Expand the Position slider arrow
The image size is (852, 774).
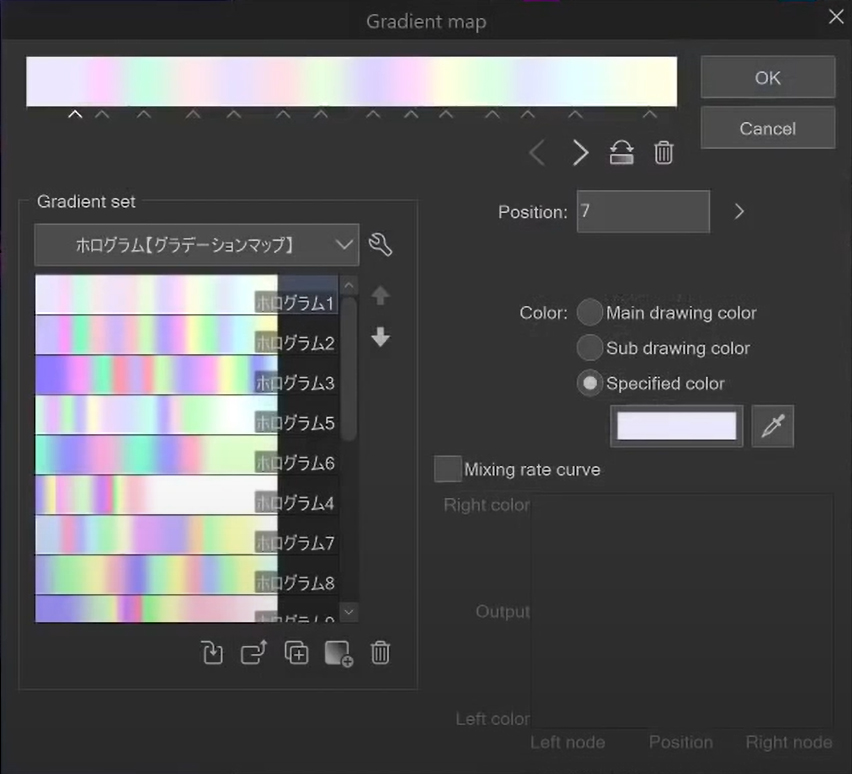(739, 212)
